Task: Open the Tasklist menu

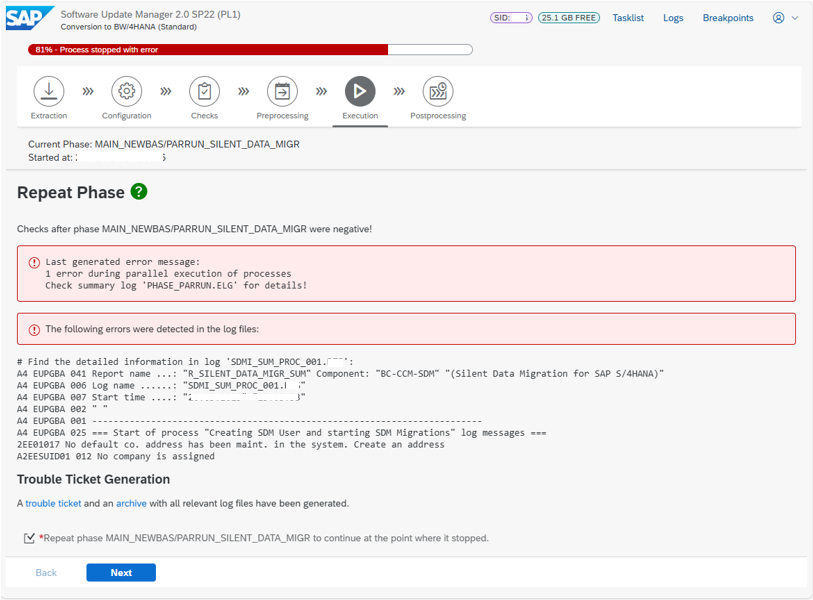Action: coord(628,18)
